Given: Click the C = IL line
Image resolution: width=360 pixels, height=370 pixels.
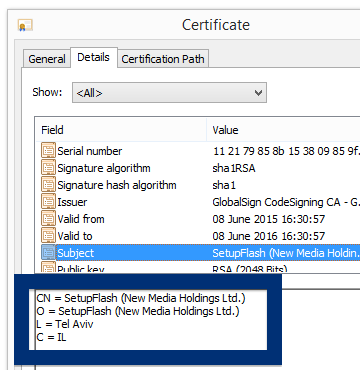Looking at the screenshot, I should point(51,337).
